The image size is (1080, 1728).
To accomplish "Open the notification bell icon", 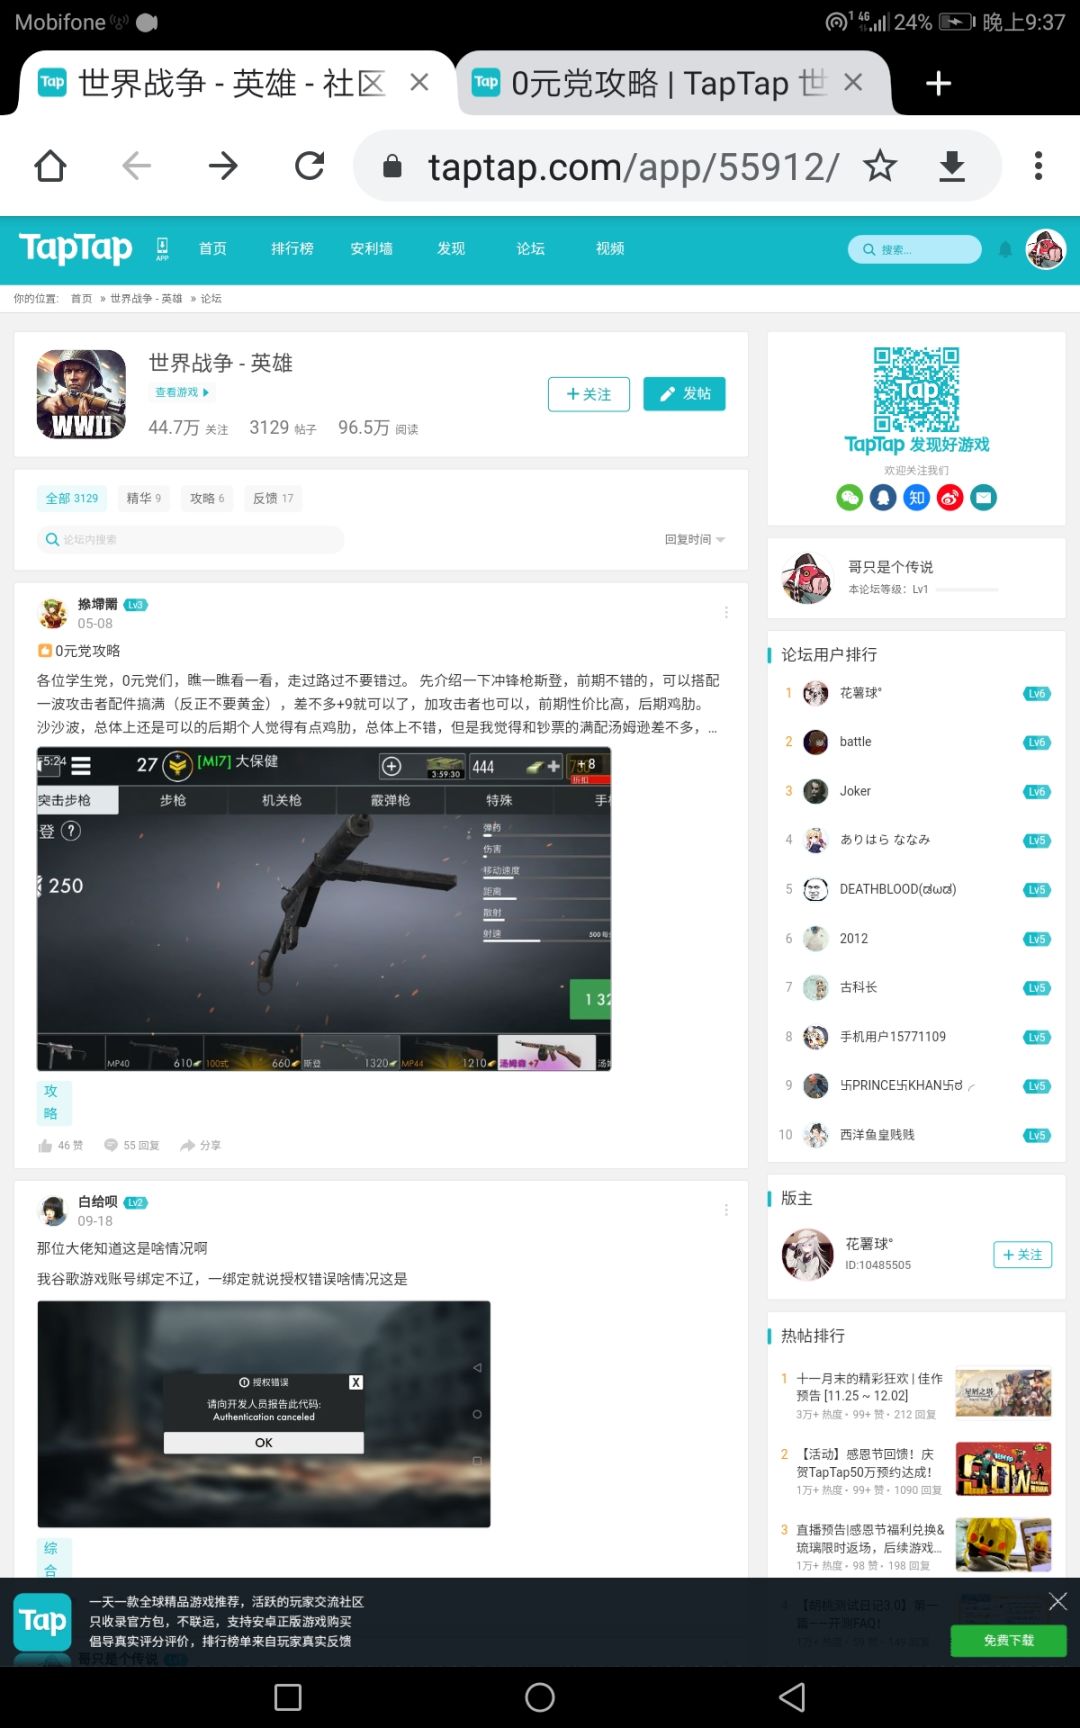I will click(1005, 250).
